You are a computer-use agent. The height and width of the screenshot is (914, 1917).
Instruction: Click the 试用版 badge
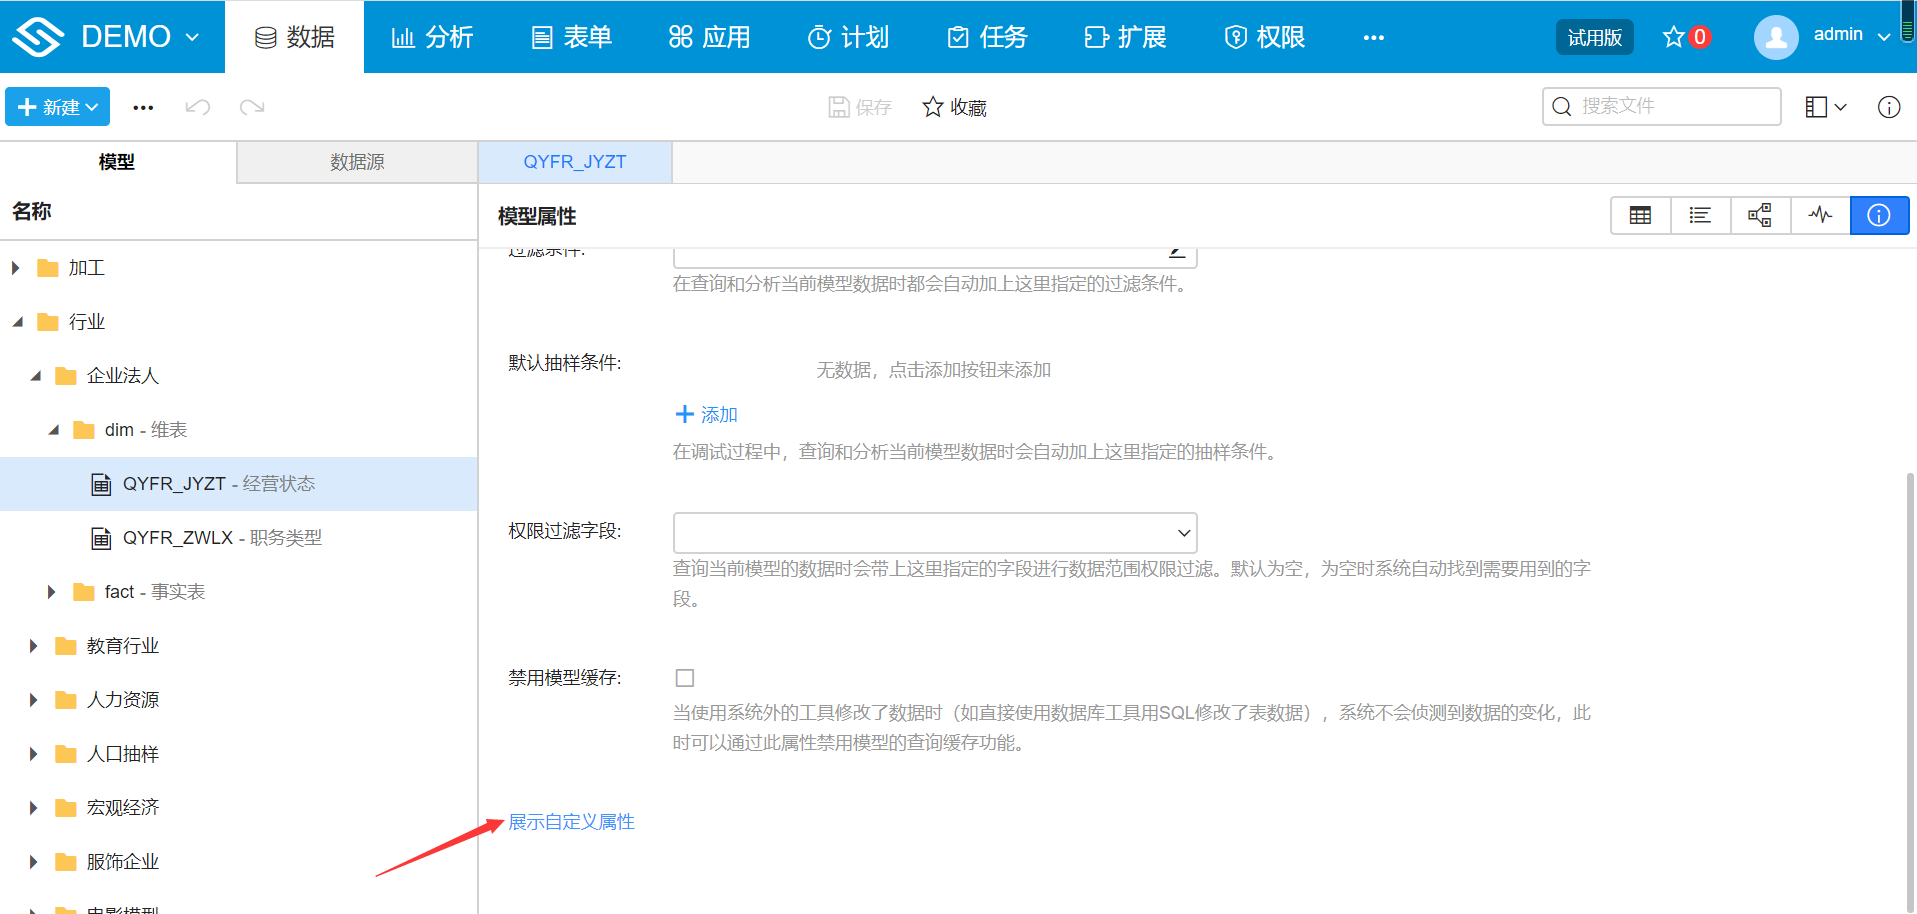click(1593, 36)
